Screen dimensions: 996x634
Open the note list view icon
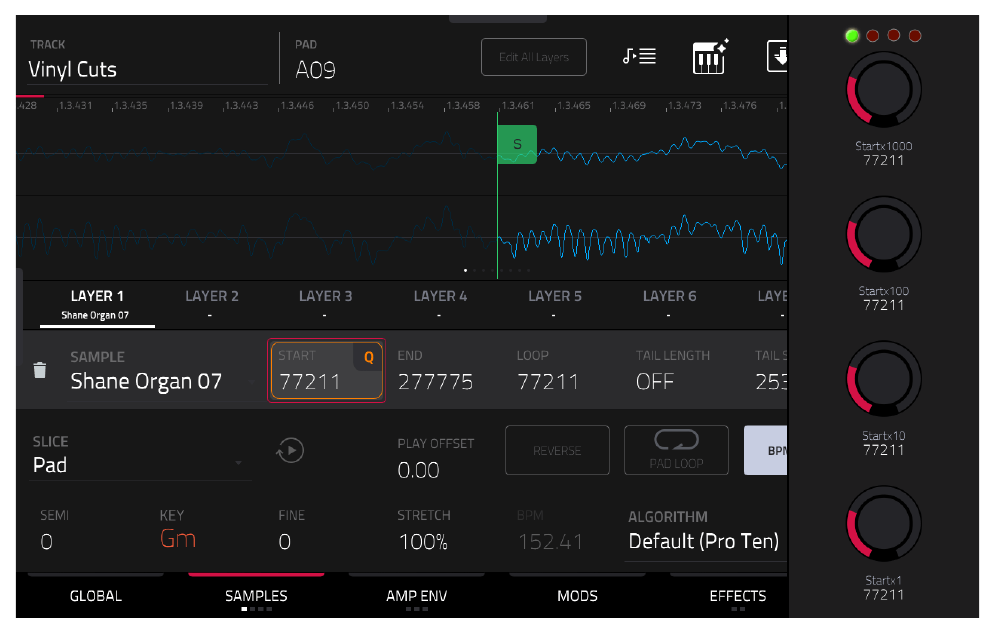639,57
